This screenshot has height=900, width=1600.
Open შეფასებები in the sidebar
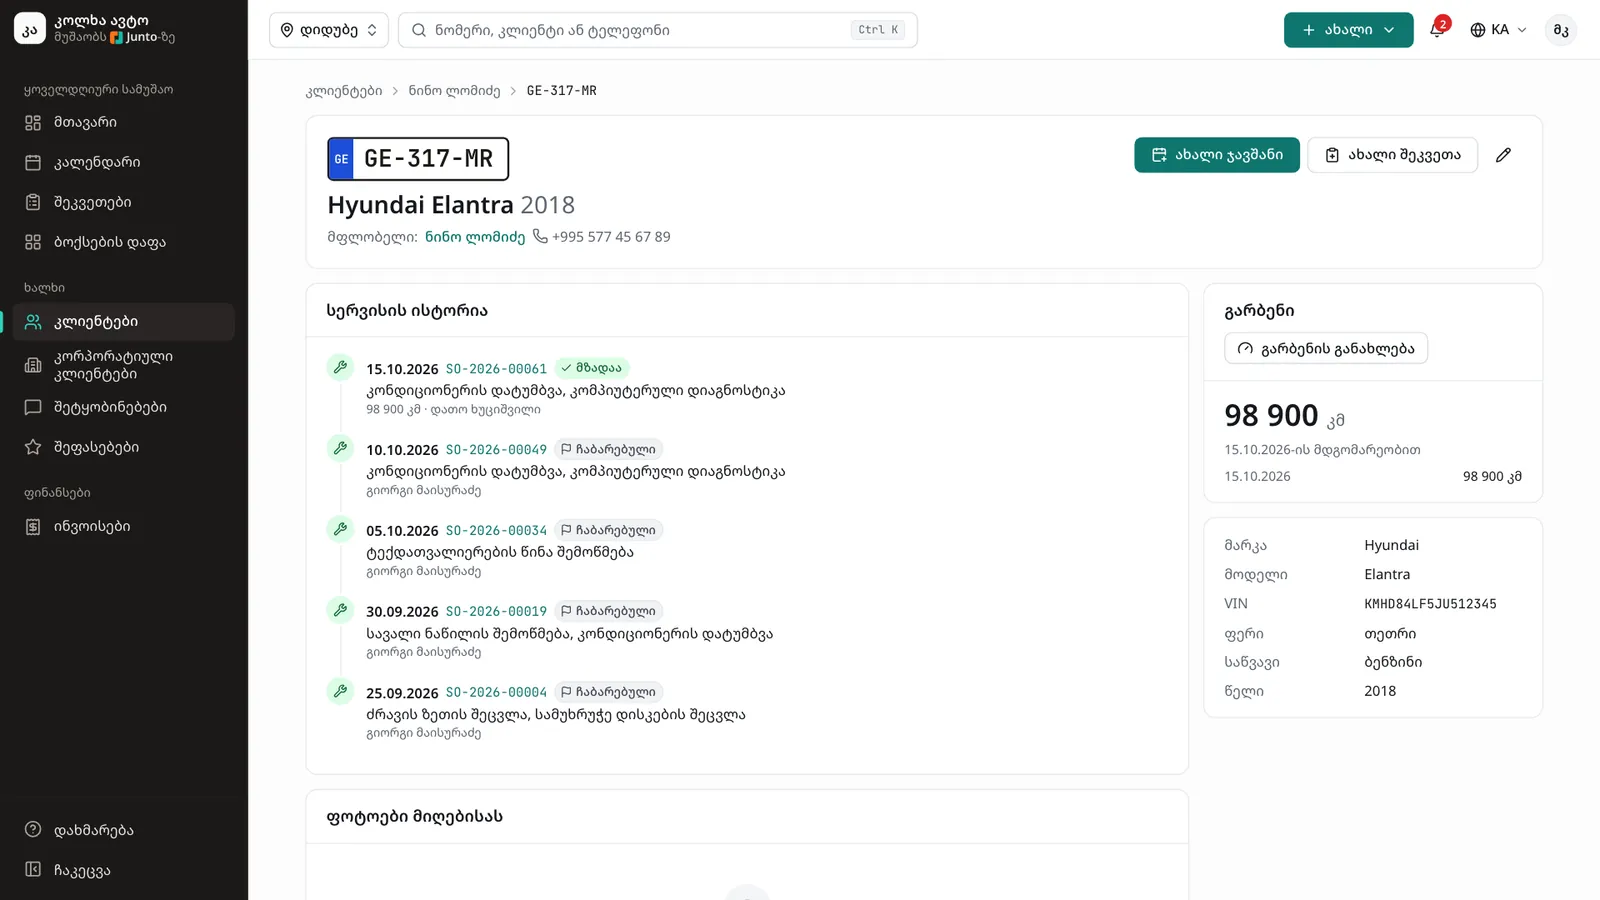coord(124,447)
